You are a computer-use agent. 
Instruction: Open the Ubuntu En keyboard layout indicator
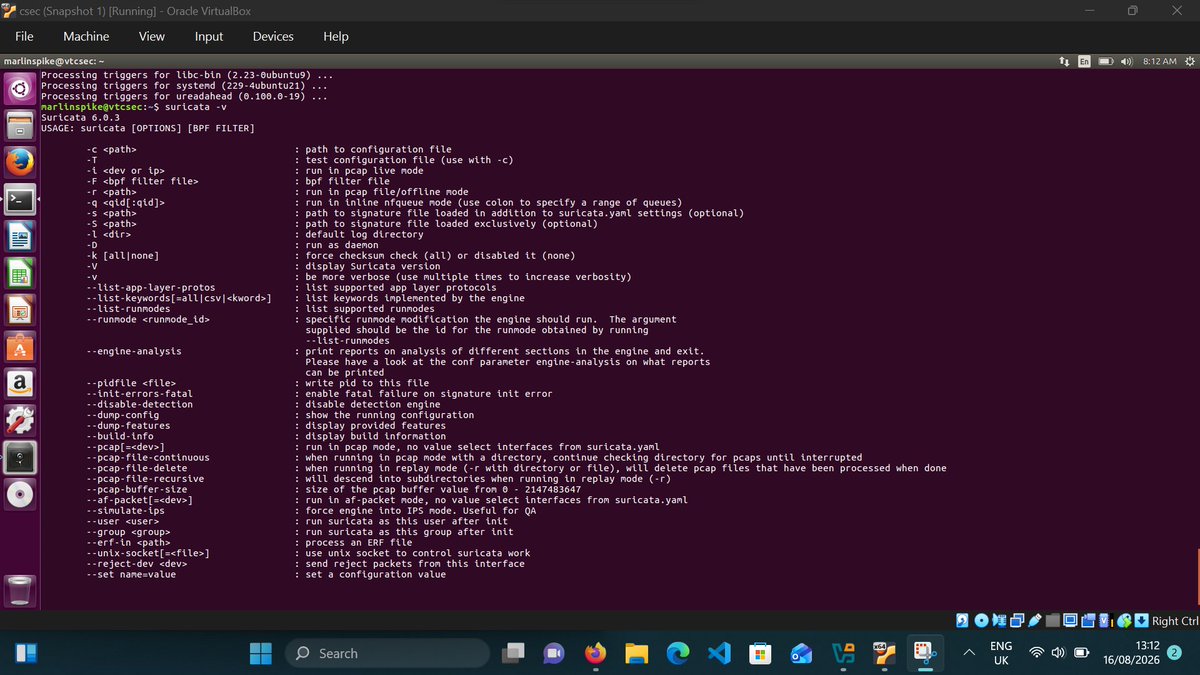click(x=1083, y=61)
